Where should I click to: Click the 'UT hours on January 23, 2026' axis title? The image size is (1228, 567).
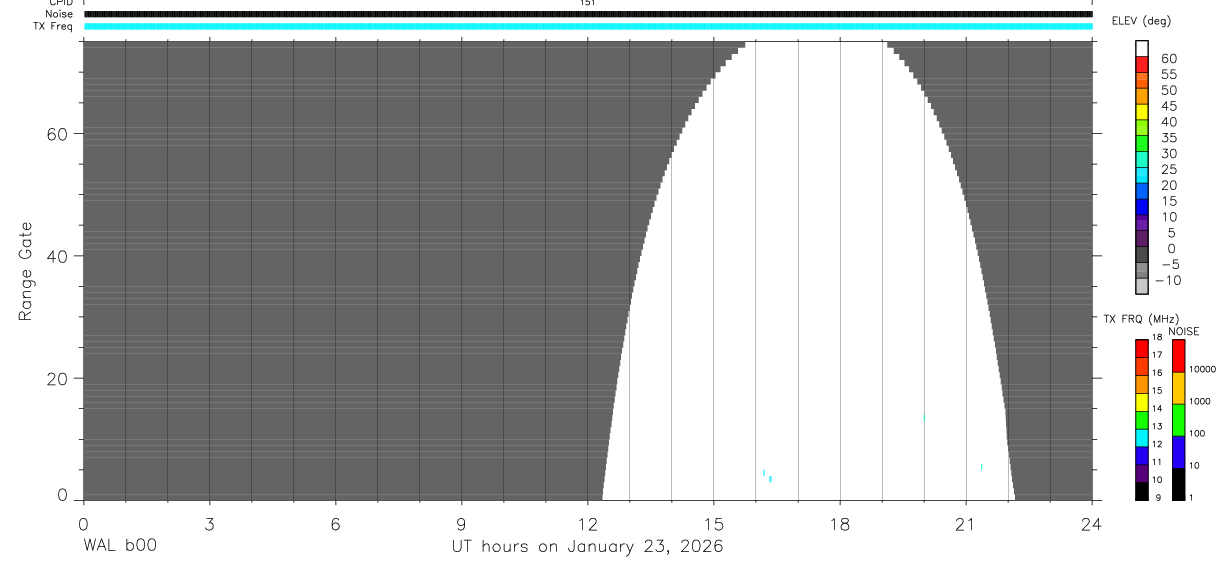pyautogui.click(x=587, y=546)
